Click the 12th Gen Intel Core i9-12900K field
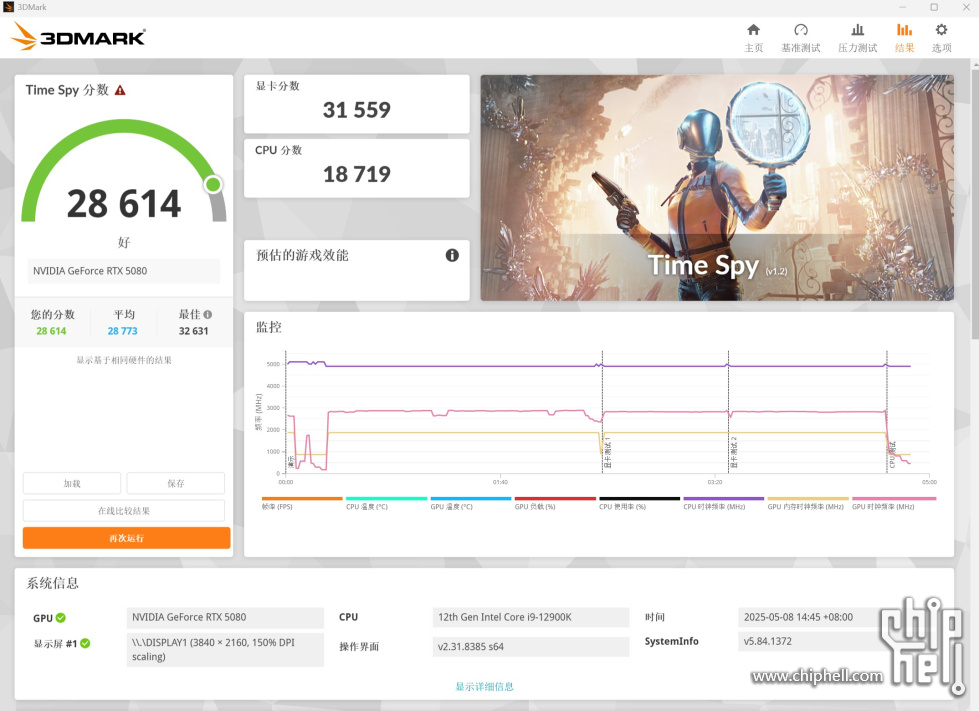The width and height of the screenshot is (979, 711). 531,617
